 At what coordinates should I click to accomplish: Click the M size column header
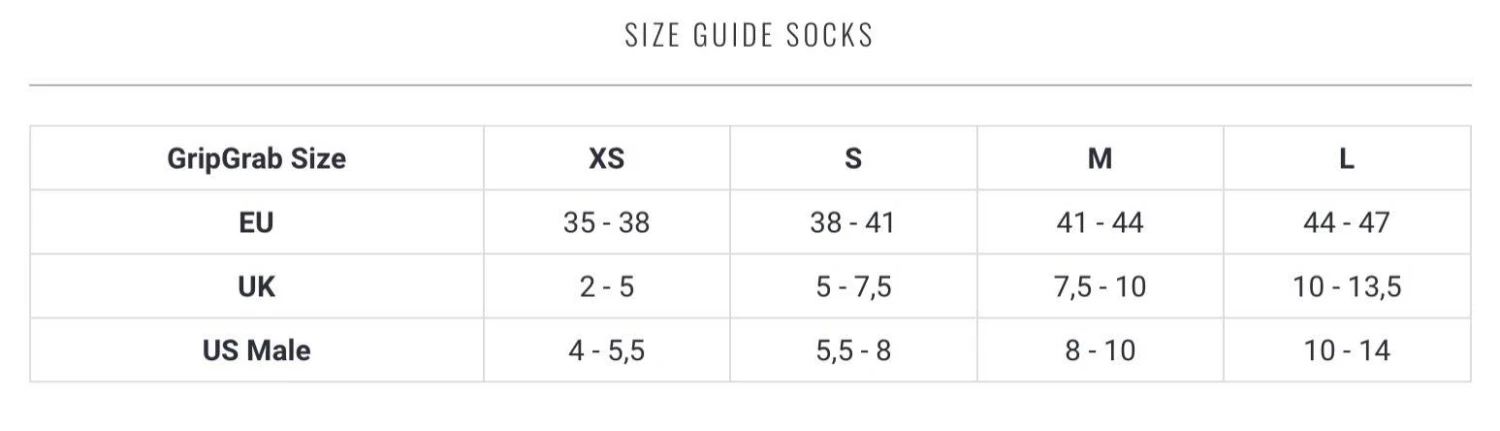pyautogui.click(x=1099, y=158)
